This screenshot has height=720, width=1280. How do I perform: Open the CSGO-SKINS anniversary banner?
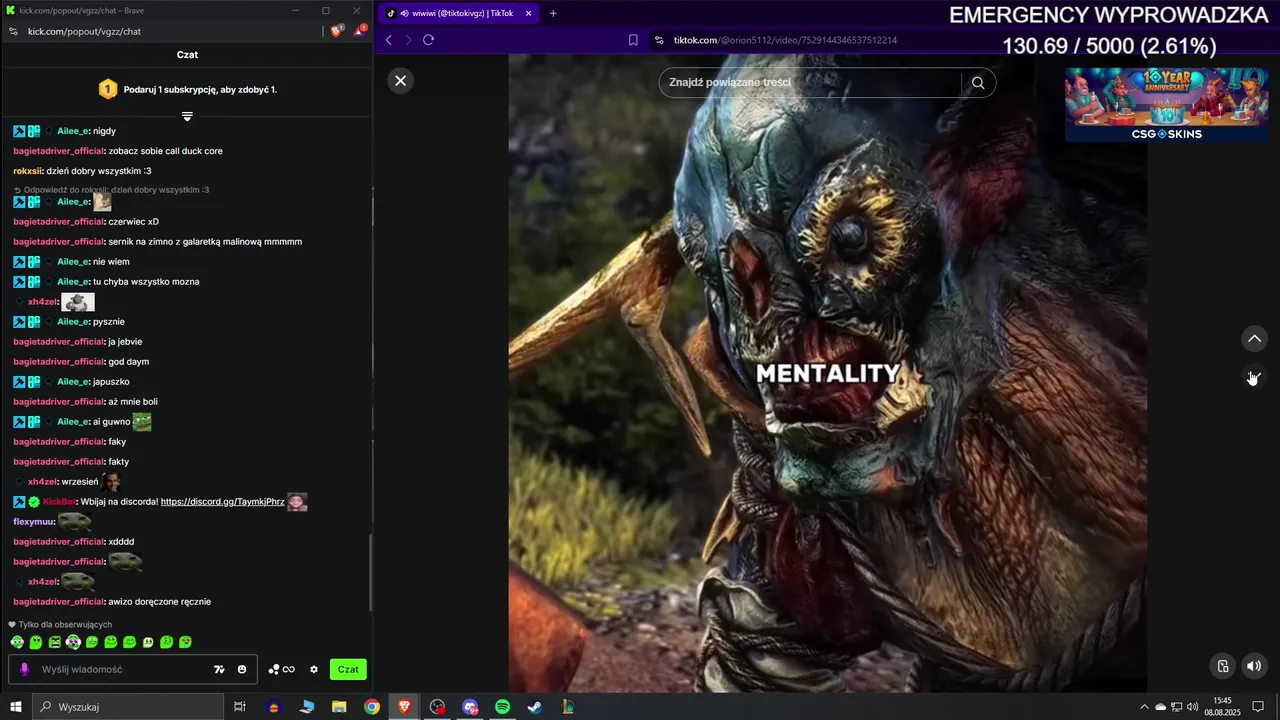(x=1166, y=104)
